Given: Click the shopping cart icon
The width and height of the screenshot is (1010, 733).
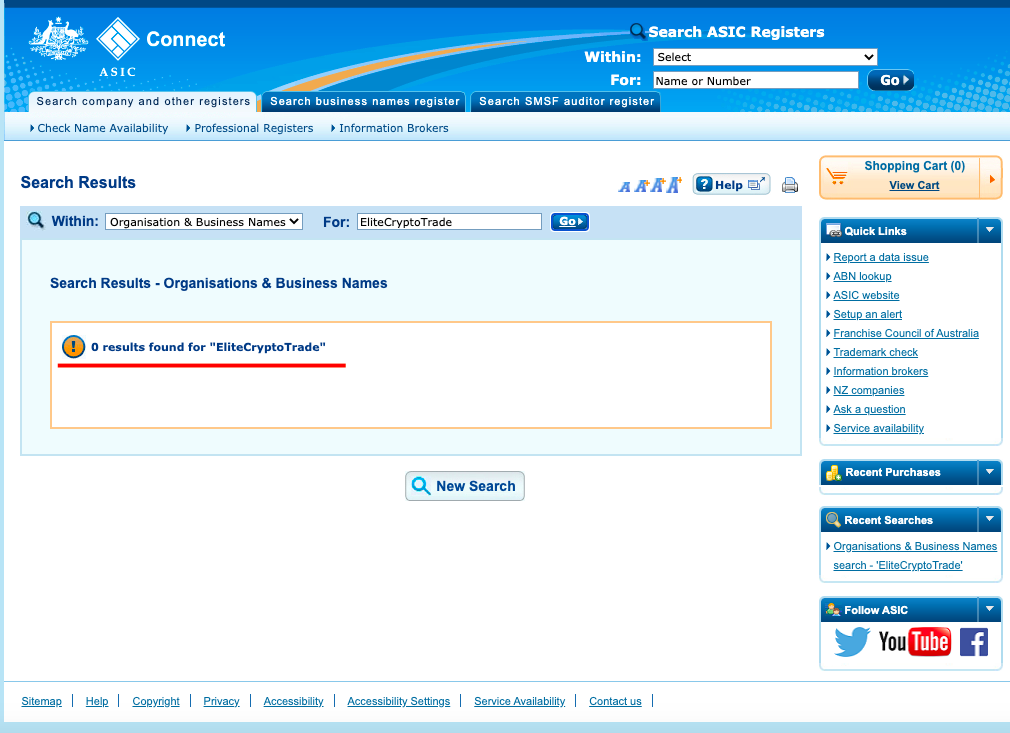Looking at the screenshot, I should (837, 176).
